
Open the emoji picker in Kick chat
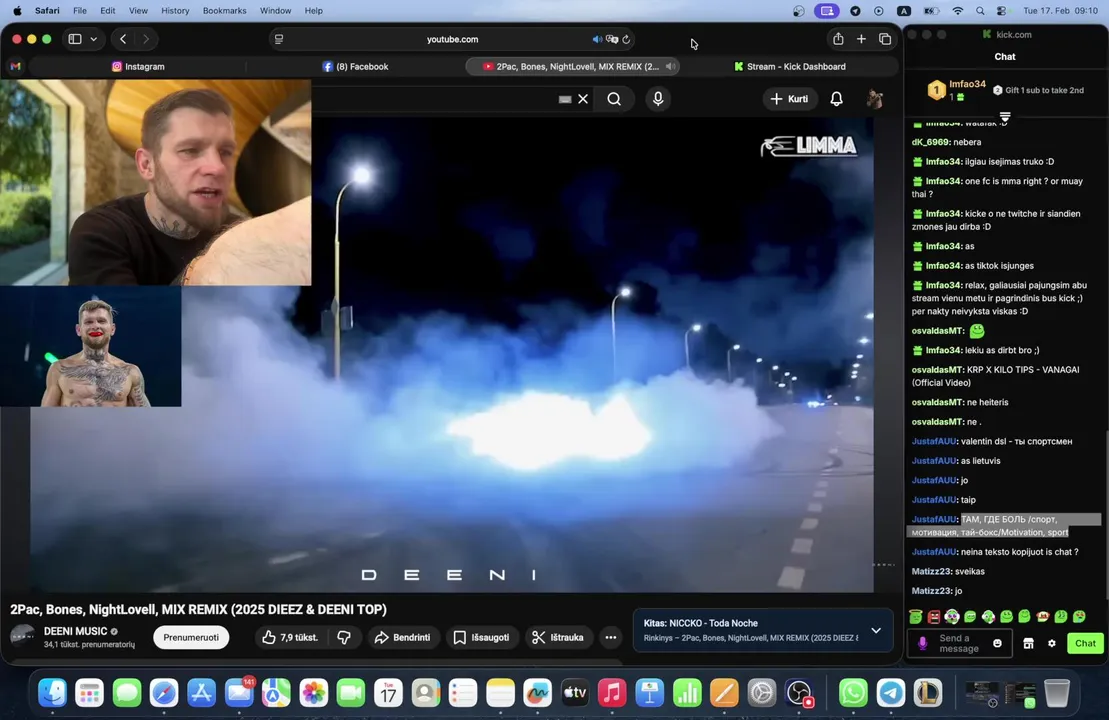click(997, 644)
